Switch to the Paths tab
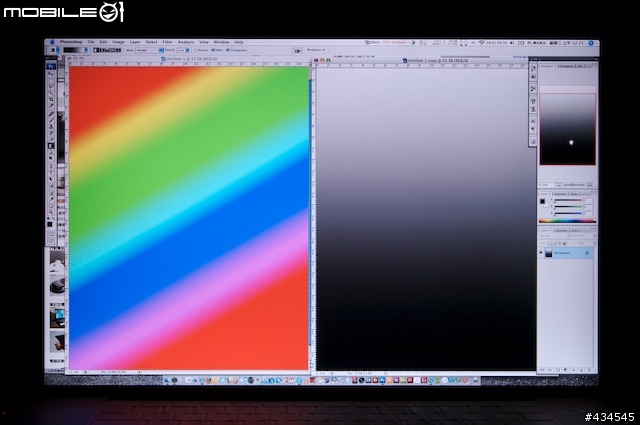This screenshot has width=640, height=425. 575,230
